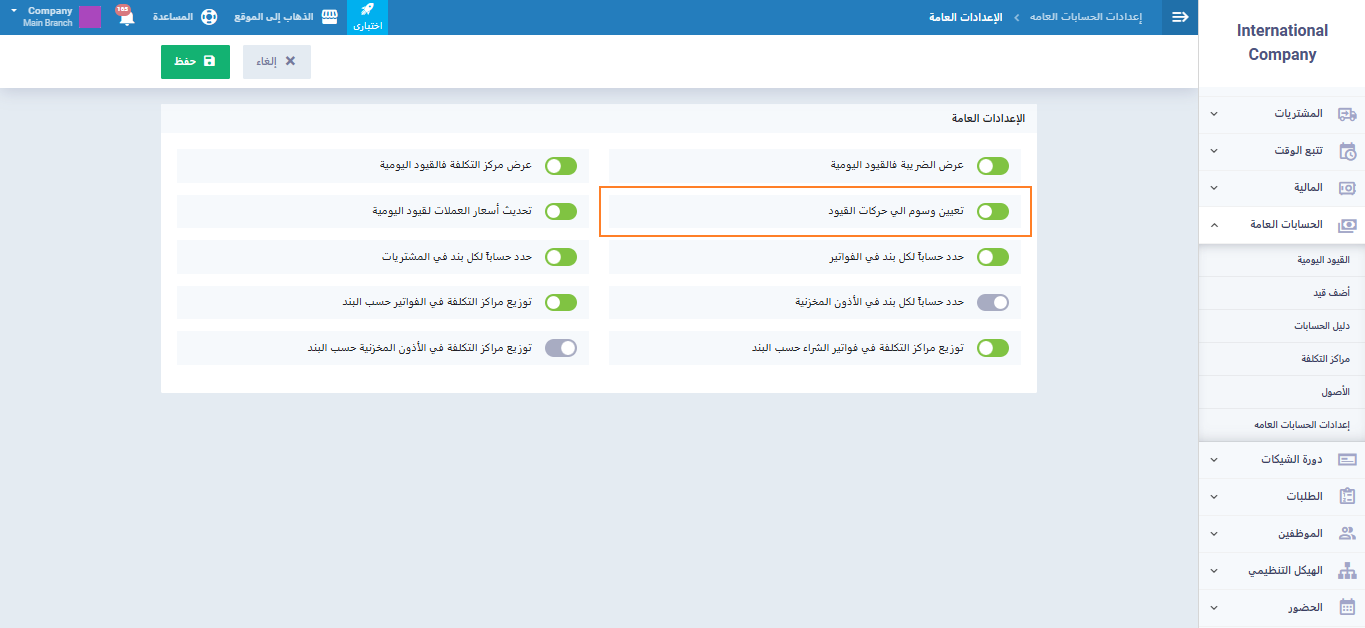The image size is (1365, 628).
Task: Click إعدادات الحسابات العامه breadcrumb link
Action: coord(1086,17)
